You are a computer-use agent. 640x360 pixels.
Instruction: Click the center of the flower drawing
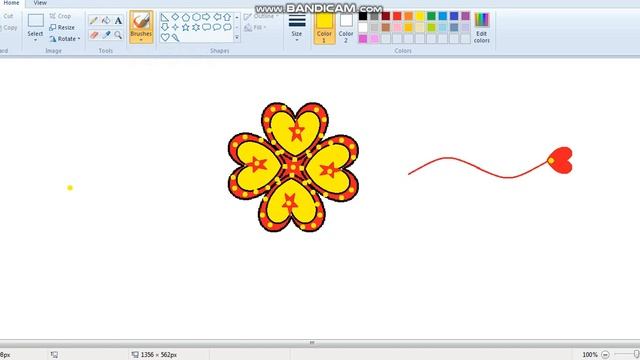point(293,167)
